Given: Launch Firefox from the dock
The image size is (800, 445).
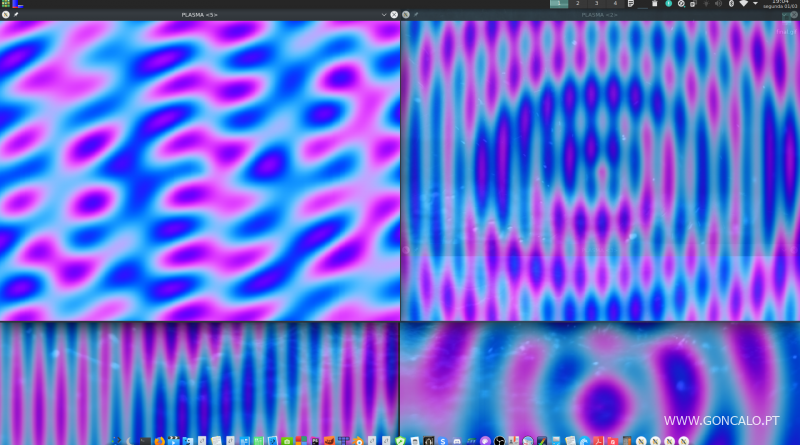Looking at the screenshot, I should click(x=160, y=440).
